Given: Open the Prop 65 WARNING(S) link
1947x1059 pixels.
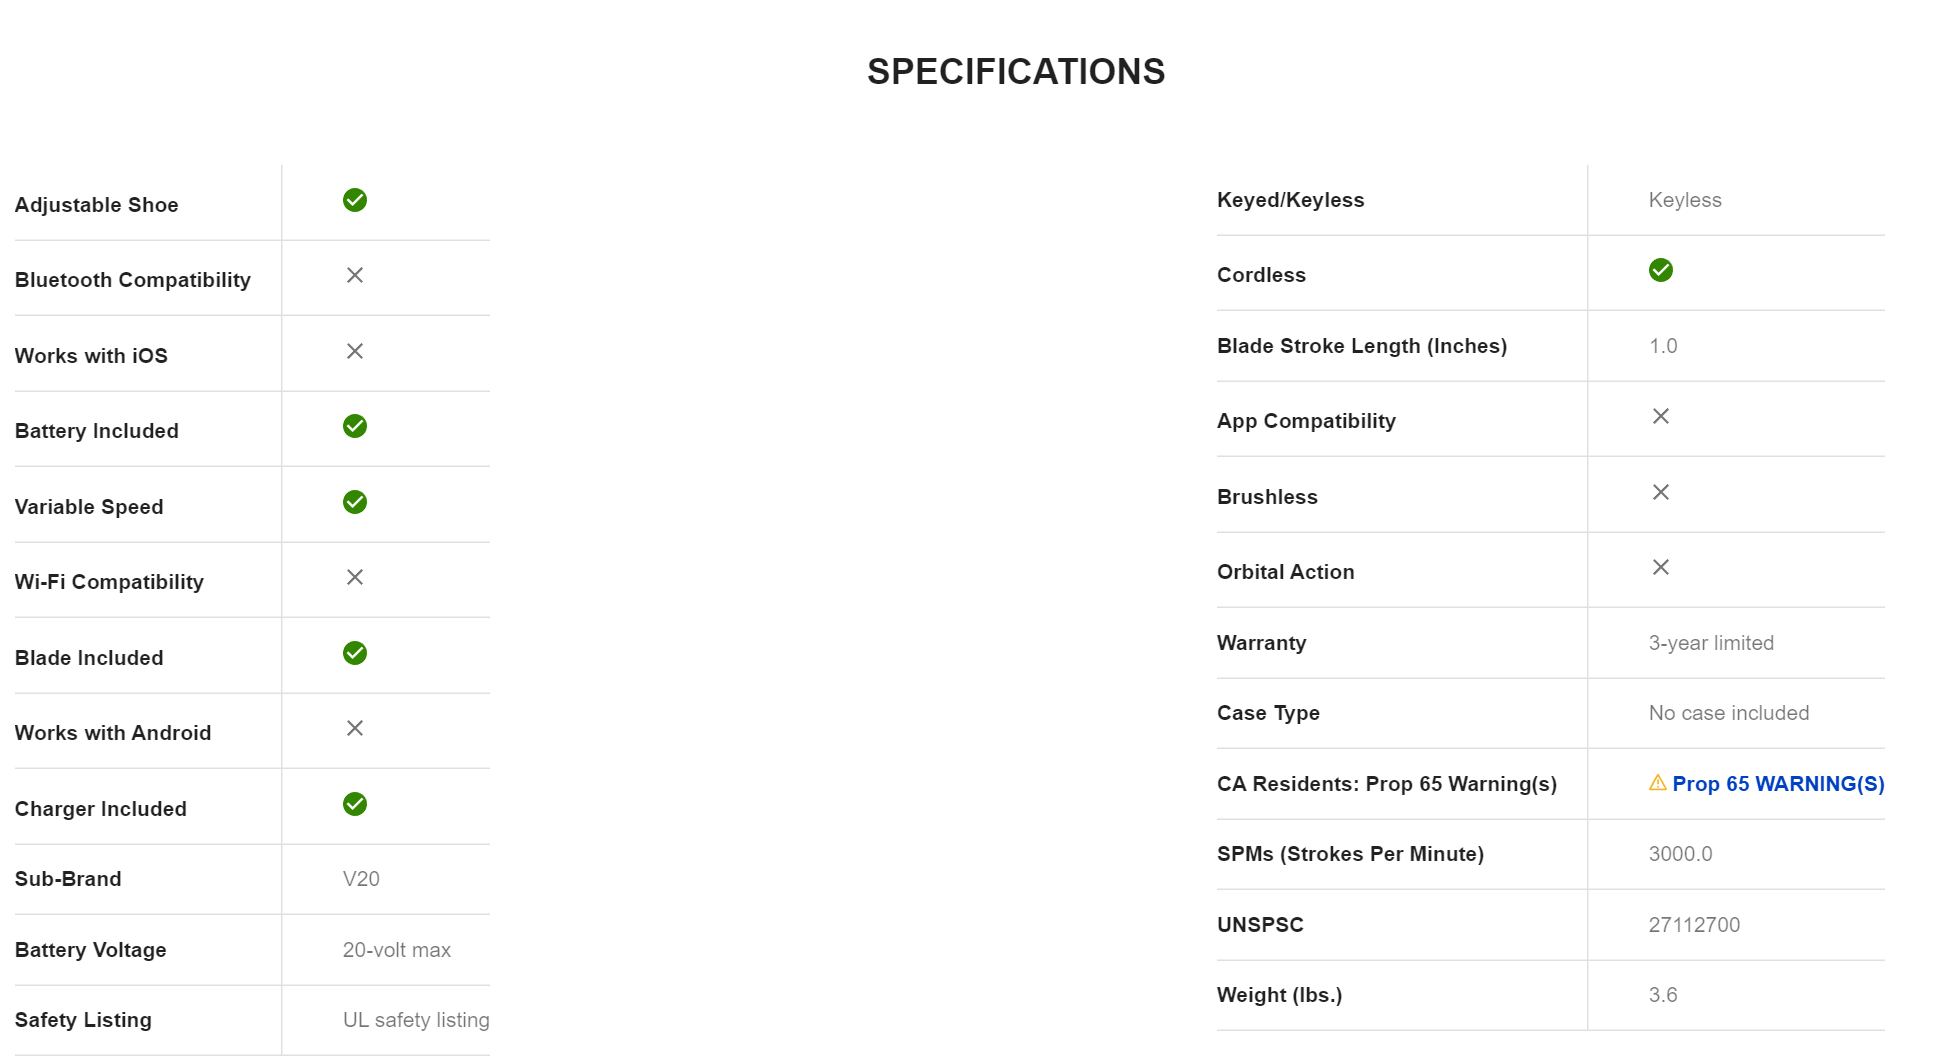Looking at the screenshot, I should tap(1778, 784).
